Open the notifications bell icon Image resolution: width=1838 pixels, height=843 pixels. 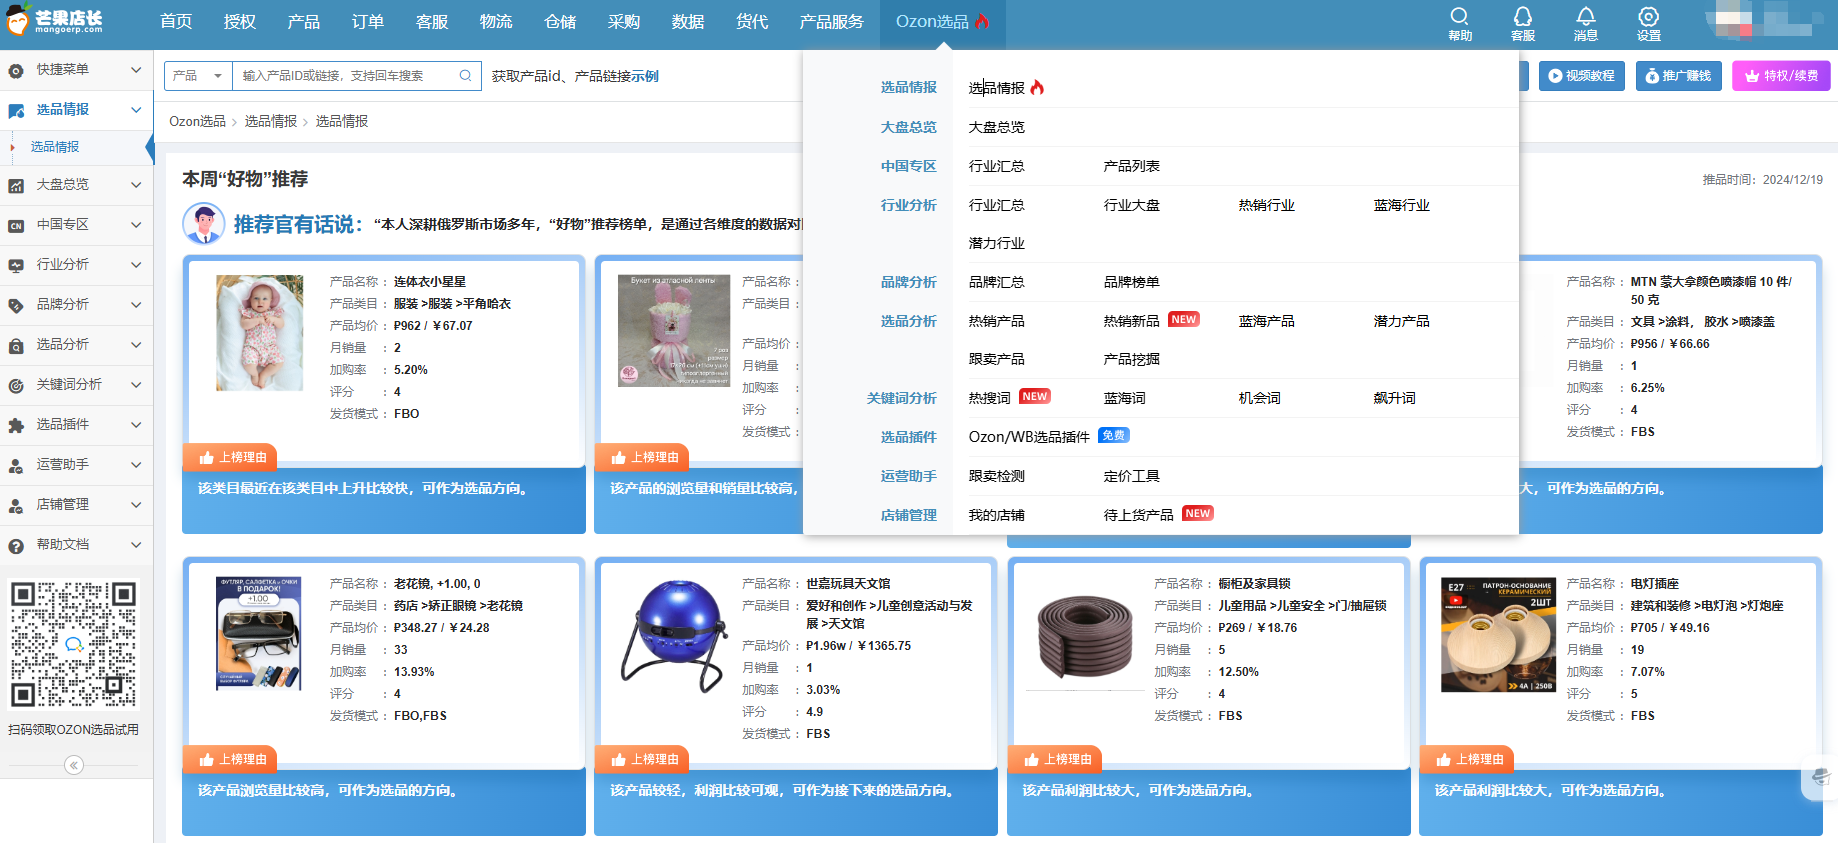pyautogui.click(x=1585, y=17)
